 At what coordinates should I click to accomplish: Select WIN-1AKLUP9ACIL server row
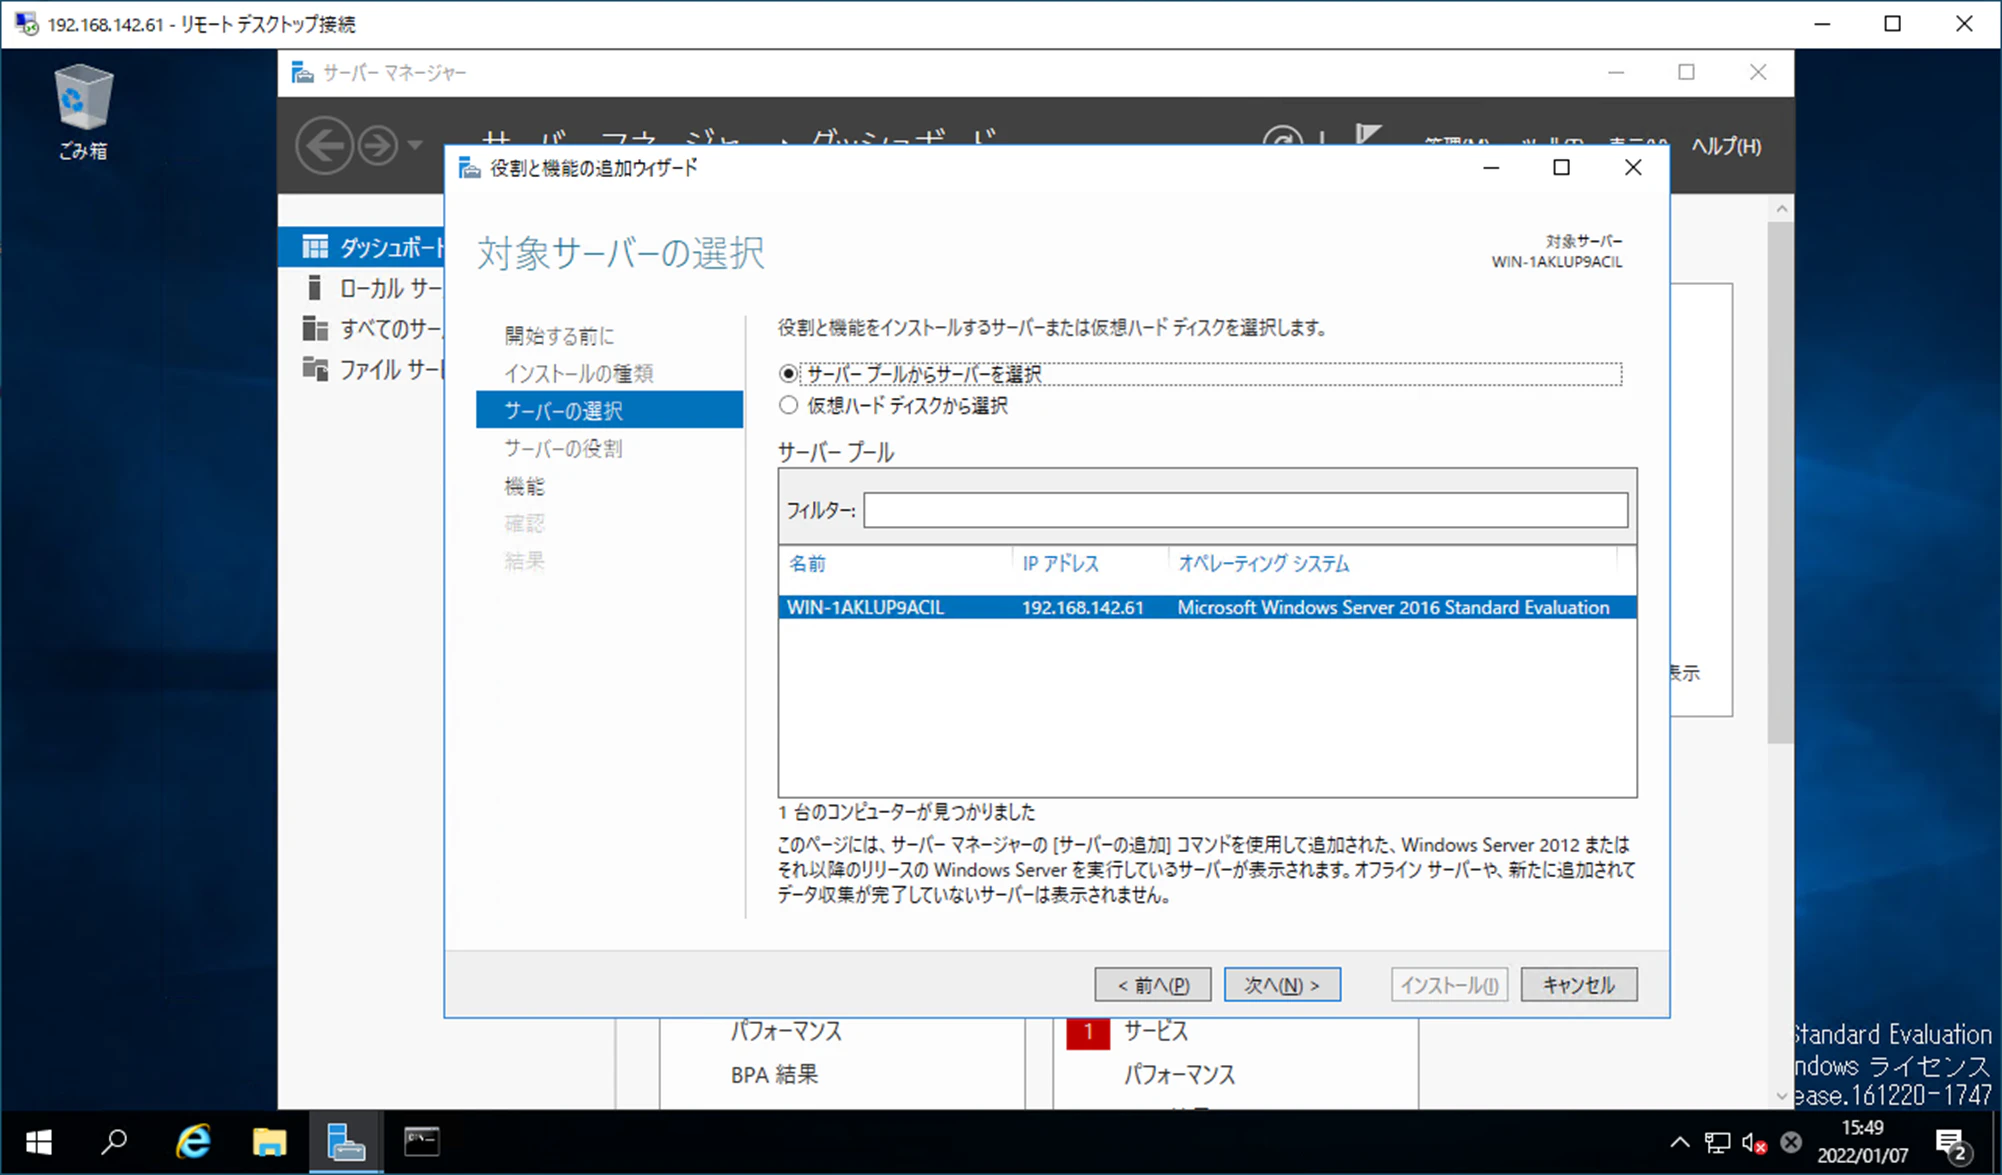point(1207,607)
